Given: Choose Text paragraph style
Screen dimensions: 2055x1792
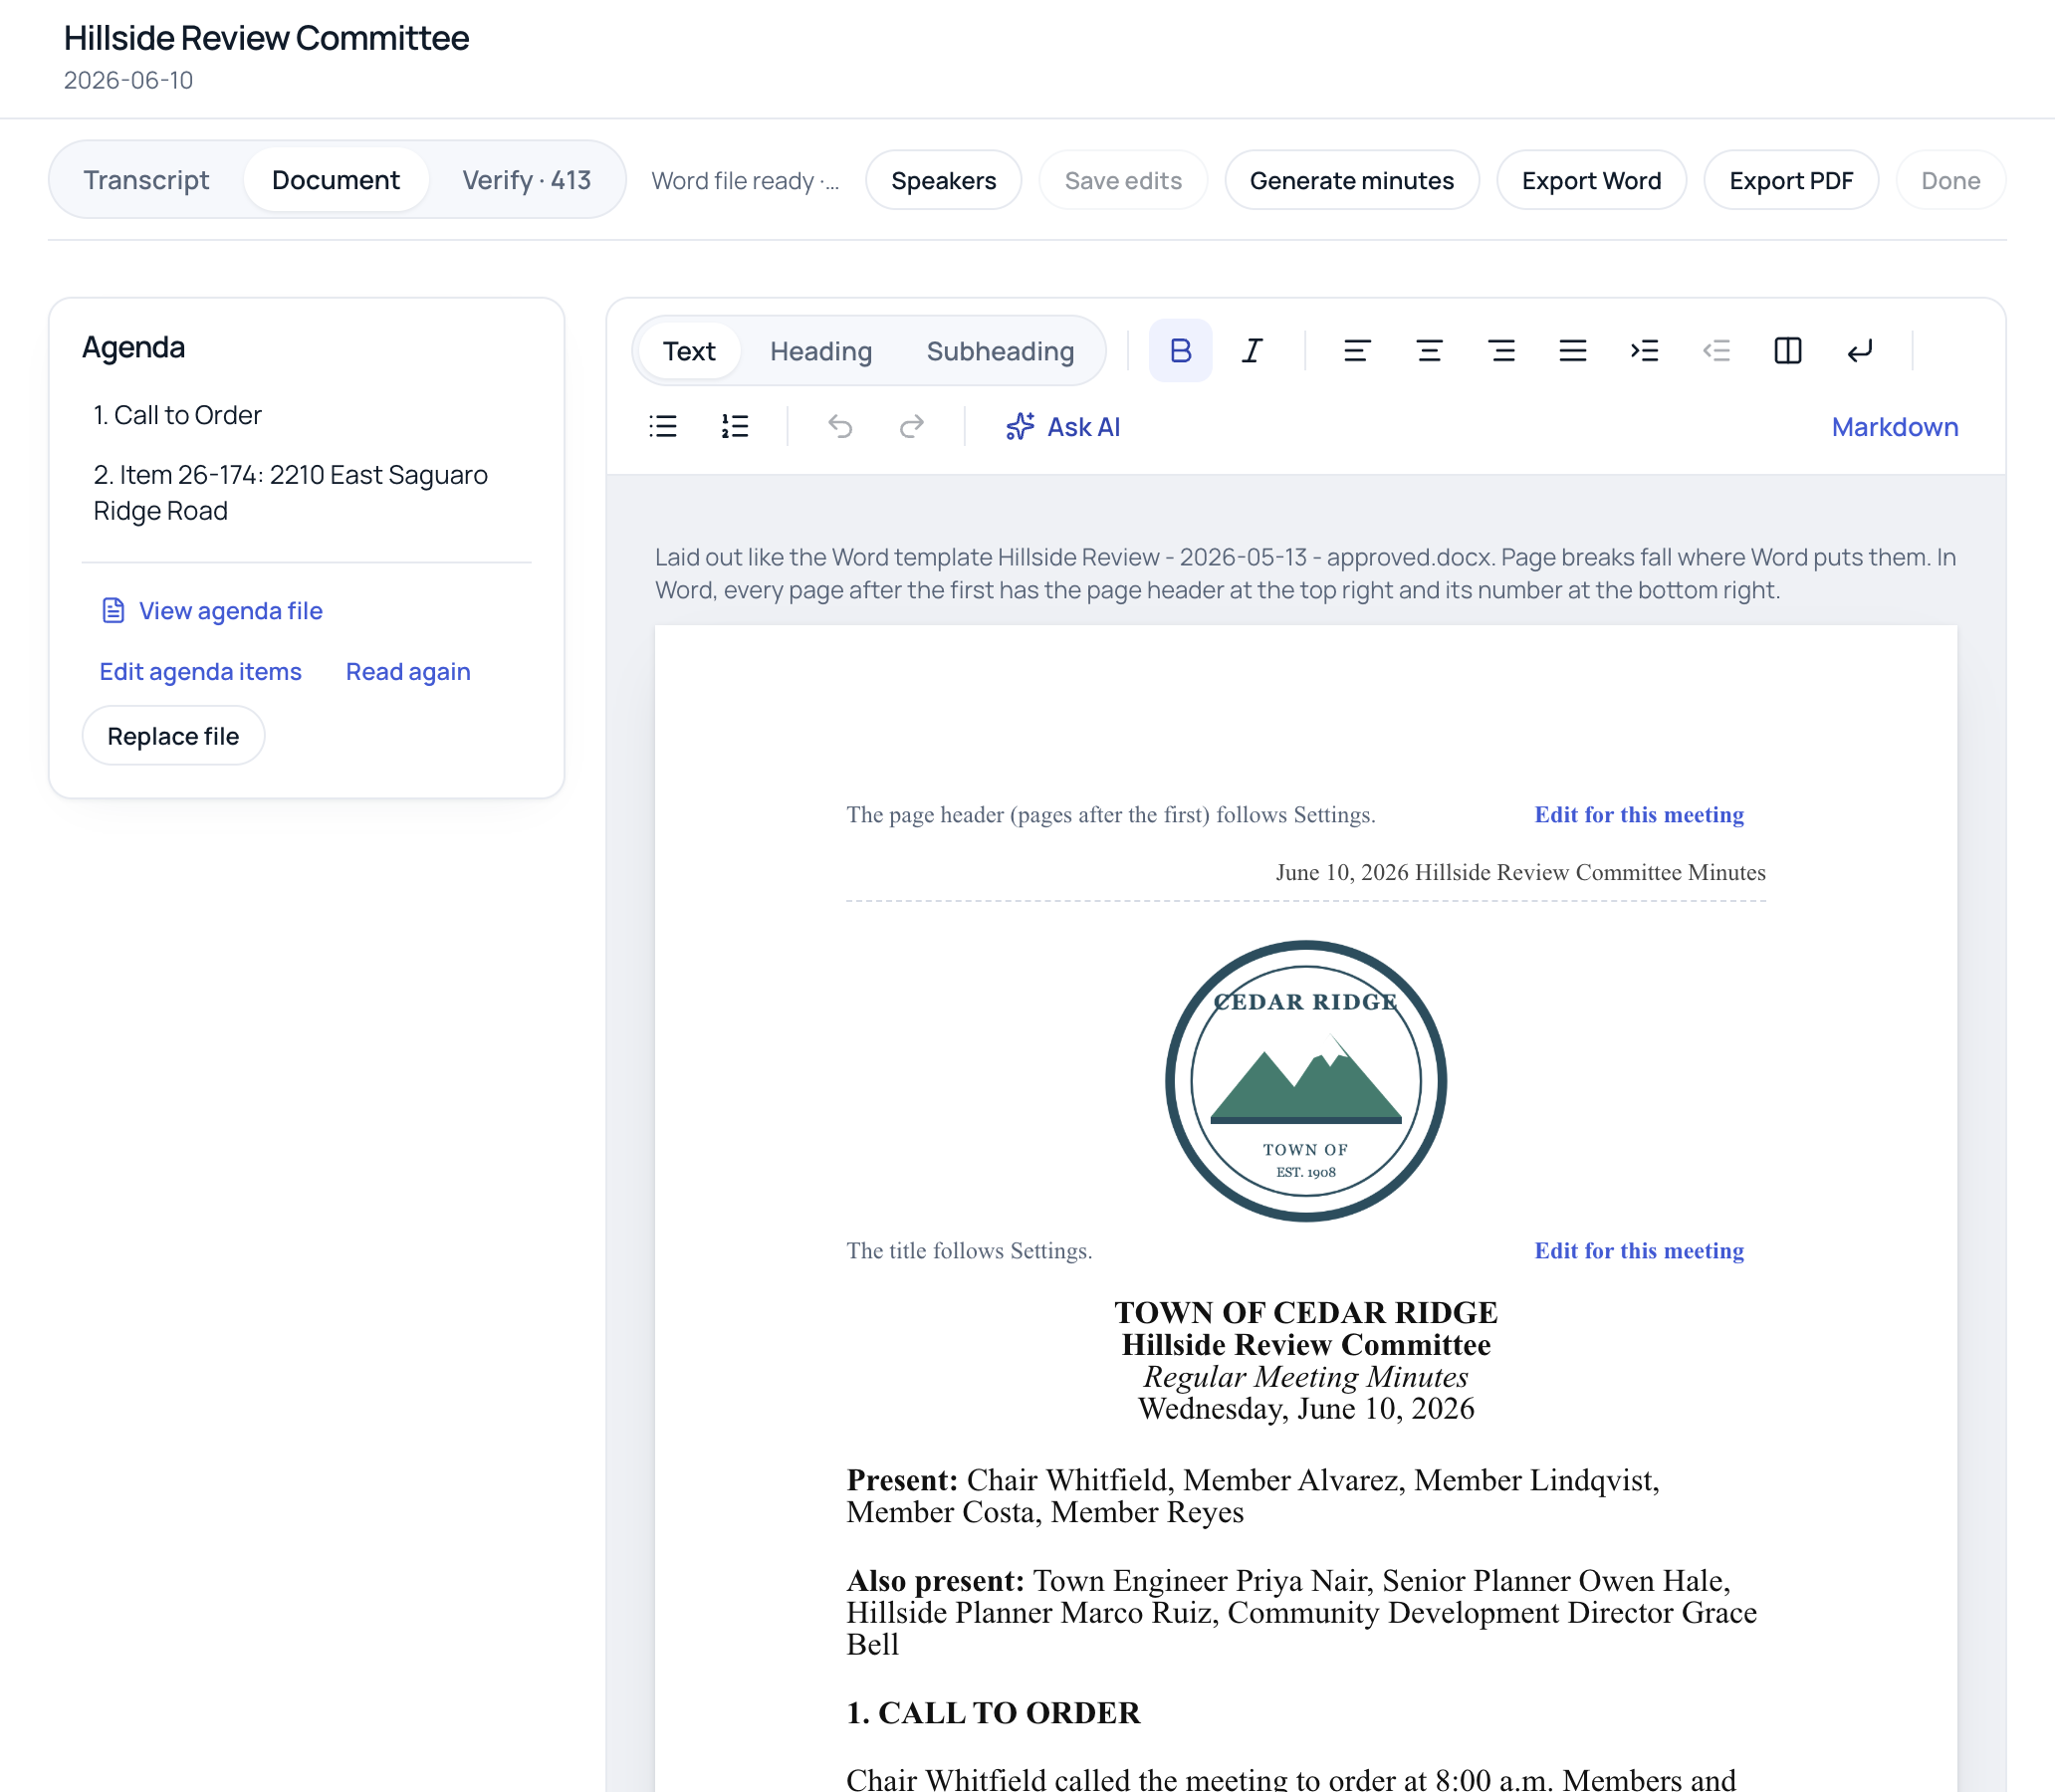Looking at the screenshot, I should 689,351.
